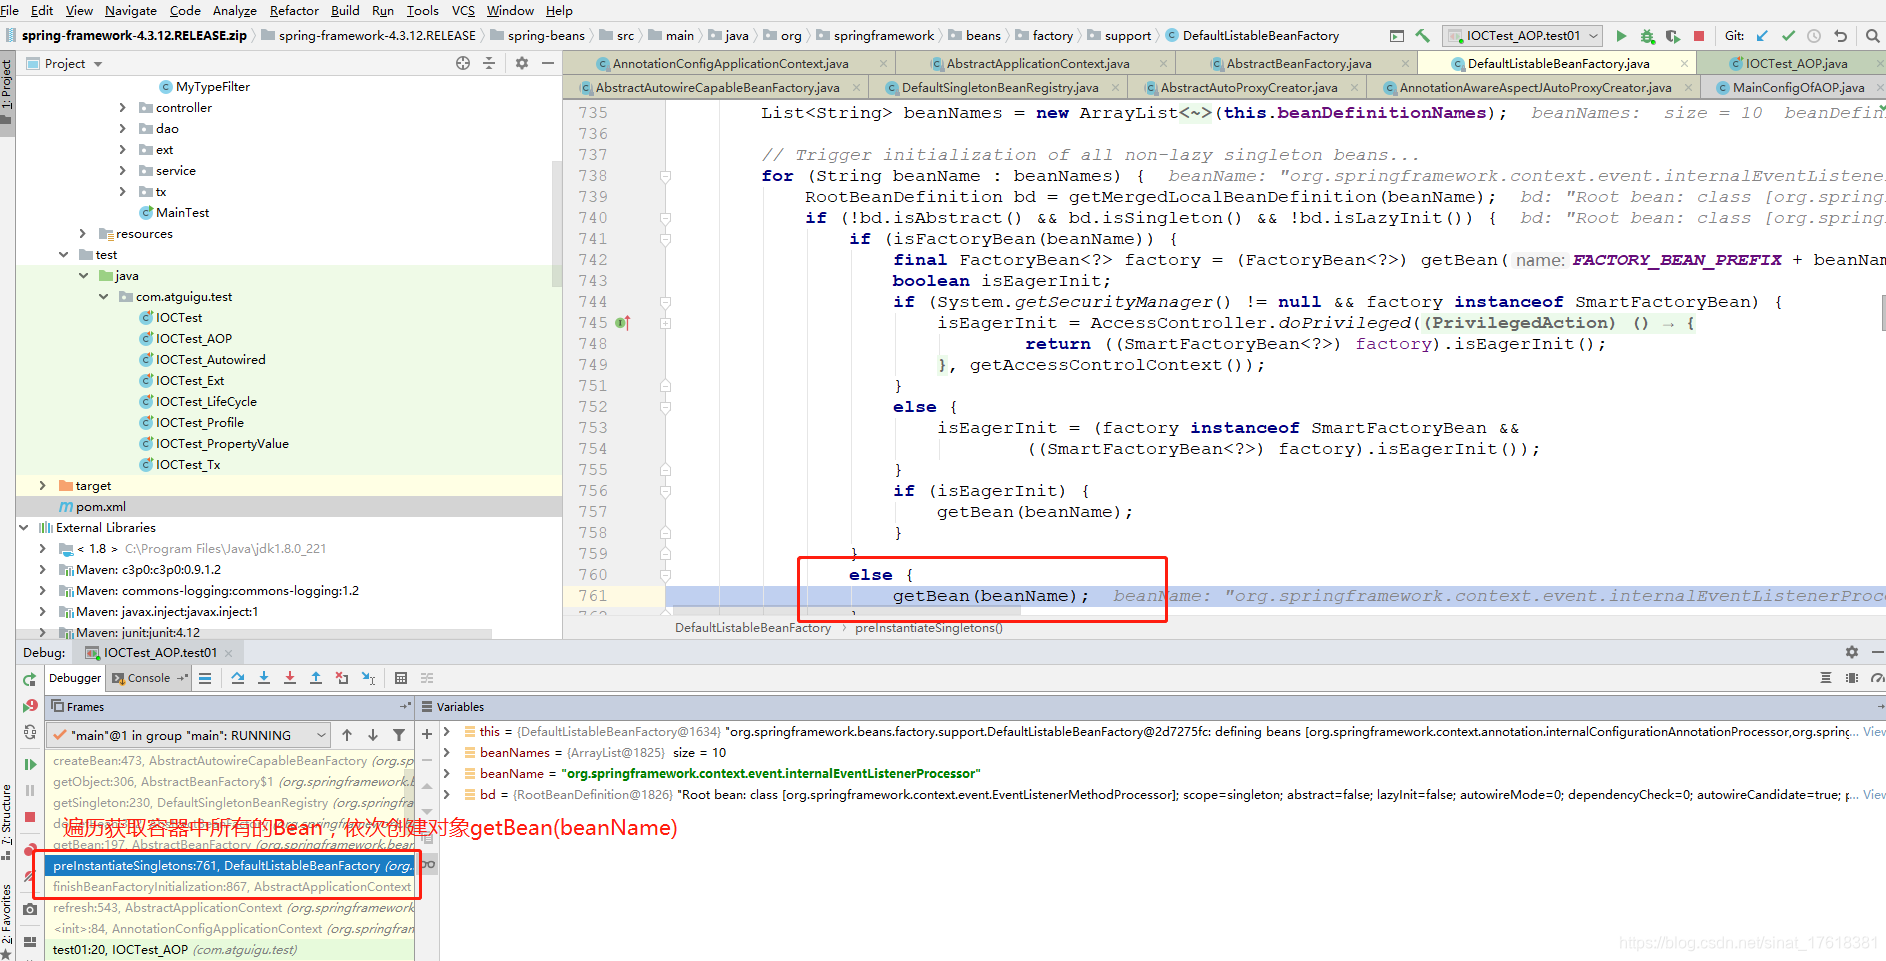Open Project panel gear settings
1886x961 pixels.
(x=522, y=63)
